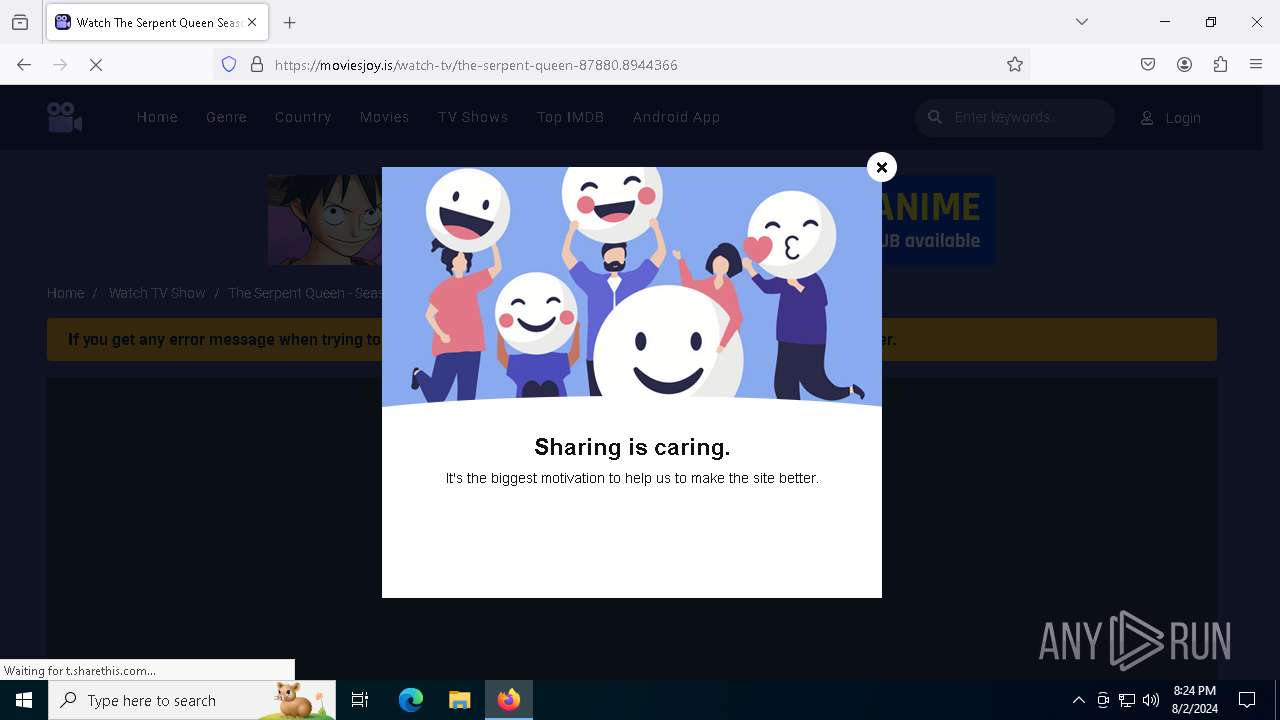Viewport: 1280px width, 720px height.
Task: Click the site security padlock icon
Action: 257,65
